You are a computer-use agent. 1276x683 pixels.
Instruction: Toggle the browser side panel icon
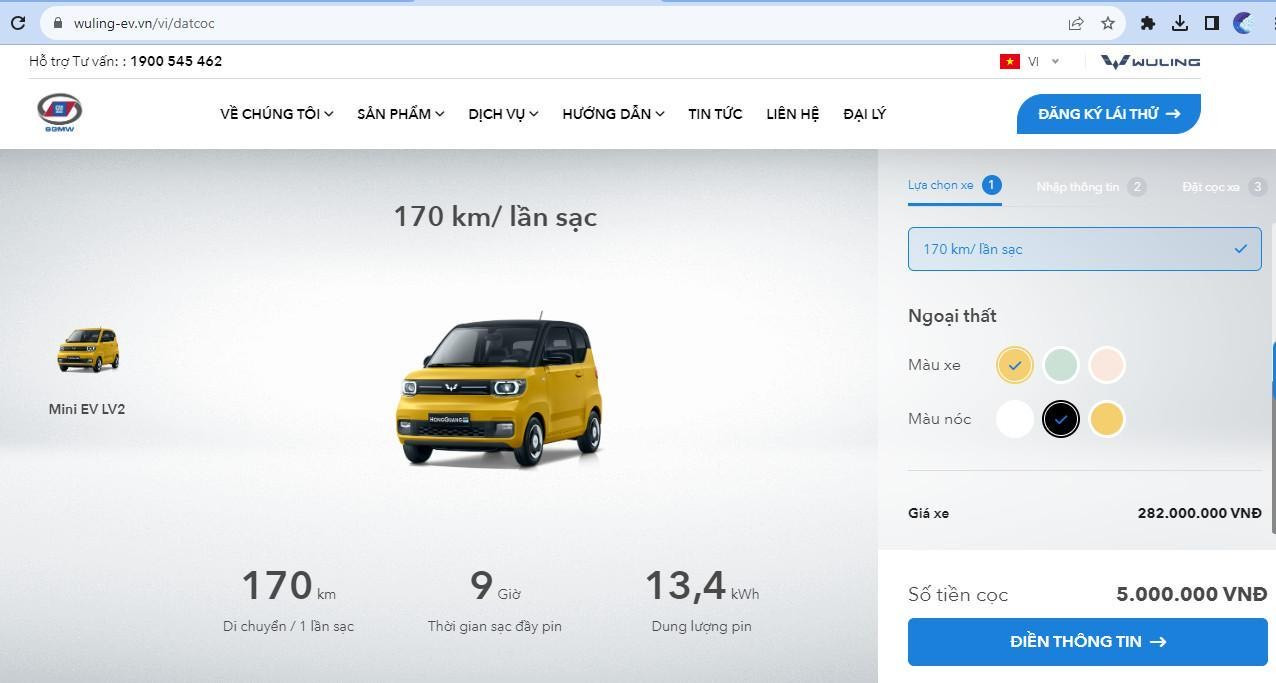tap(1211, 23)
